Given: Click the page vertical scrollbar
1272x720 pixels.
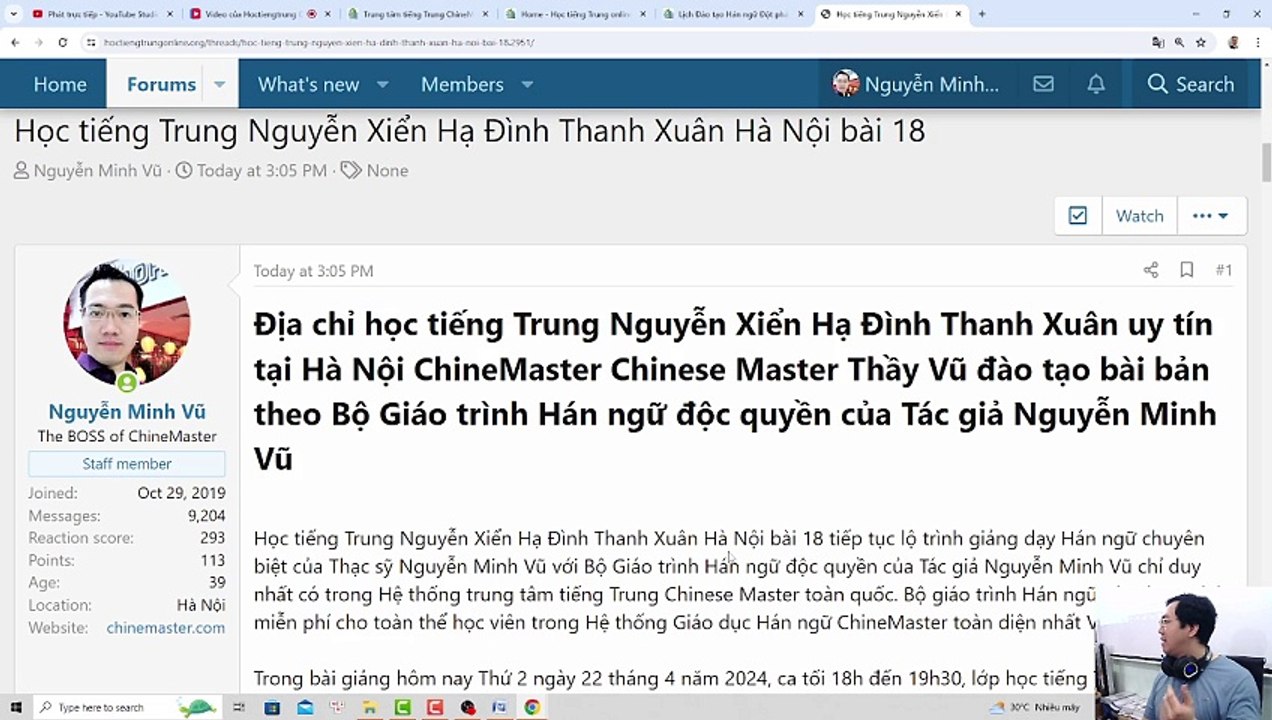Looking at the screenshot, I should click(1265, 160).
